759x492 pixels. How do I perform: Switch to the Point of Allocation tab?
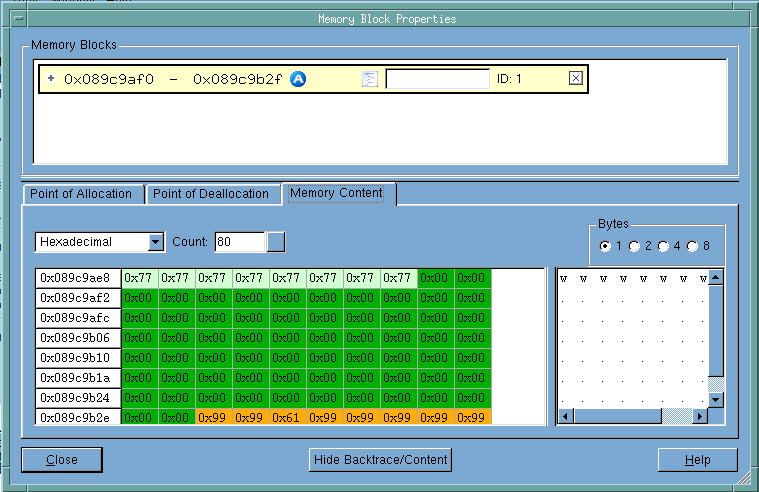[80, 194]
